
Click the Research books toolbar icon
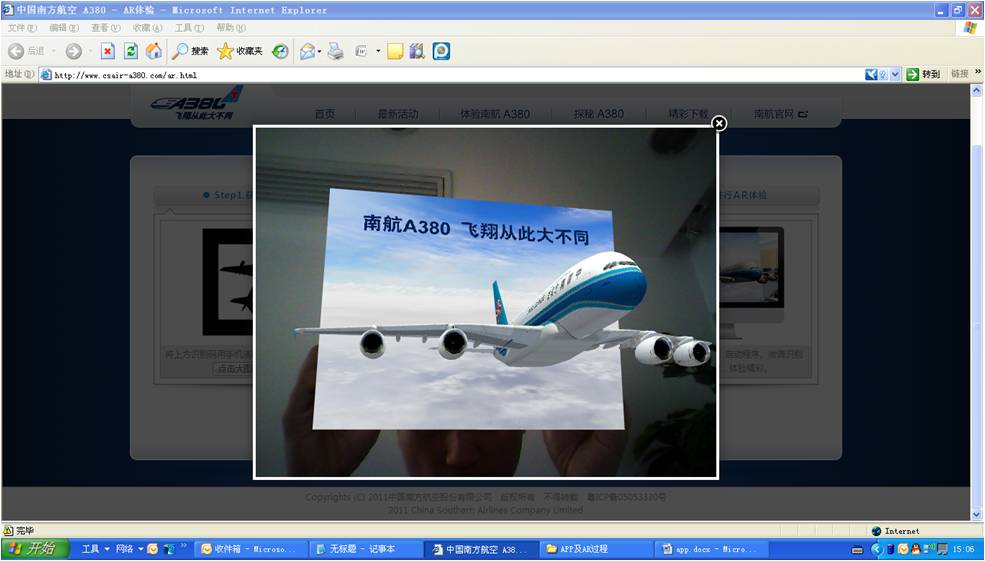point(417,52)
